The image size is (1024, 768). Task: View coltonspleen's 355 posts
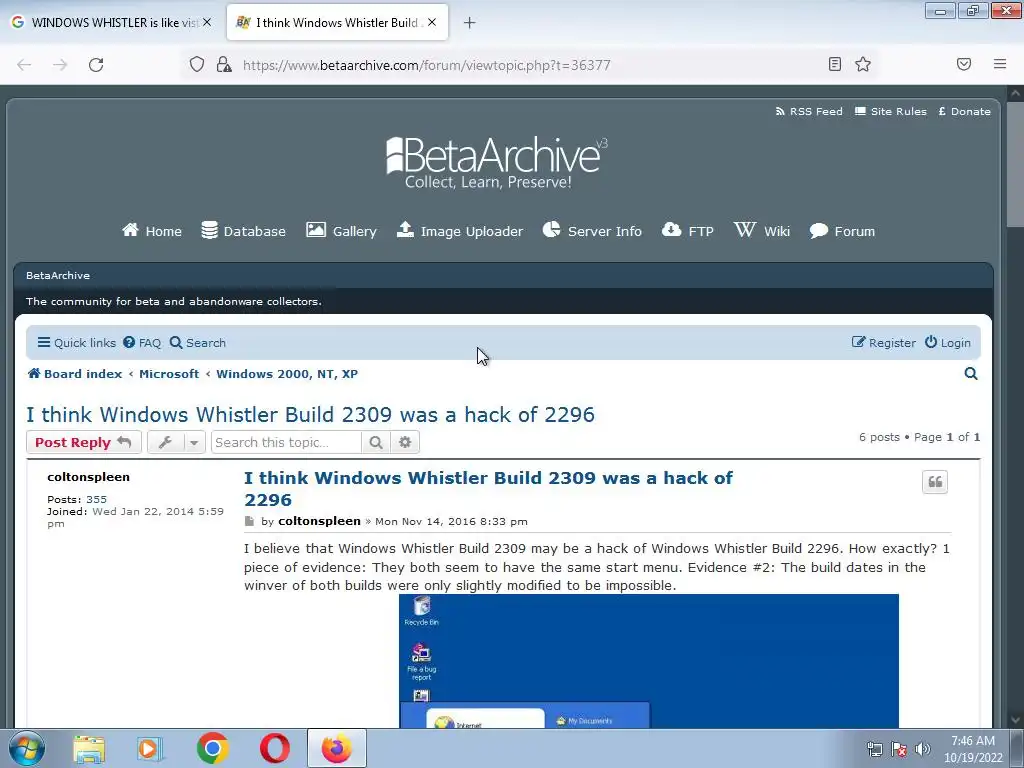(96, 499)
